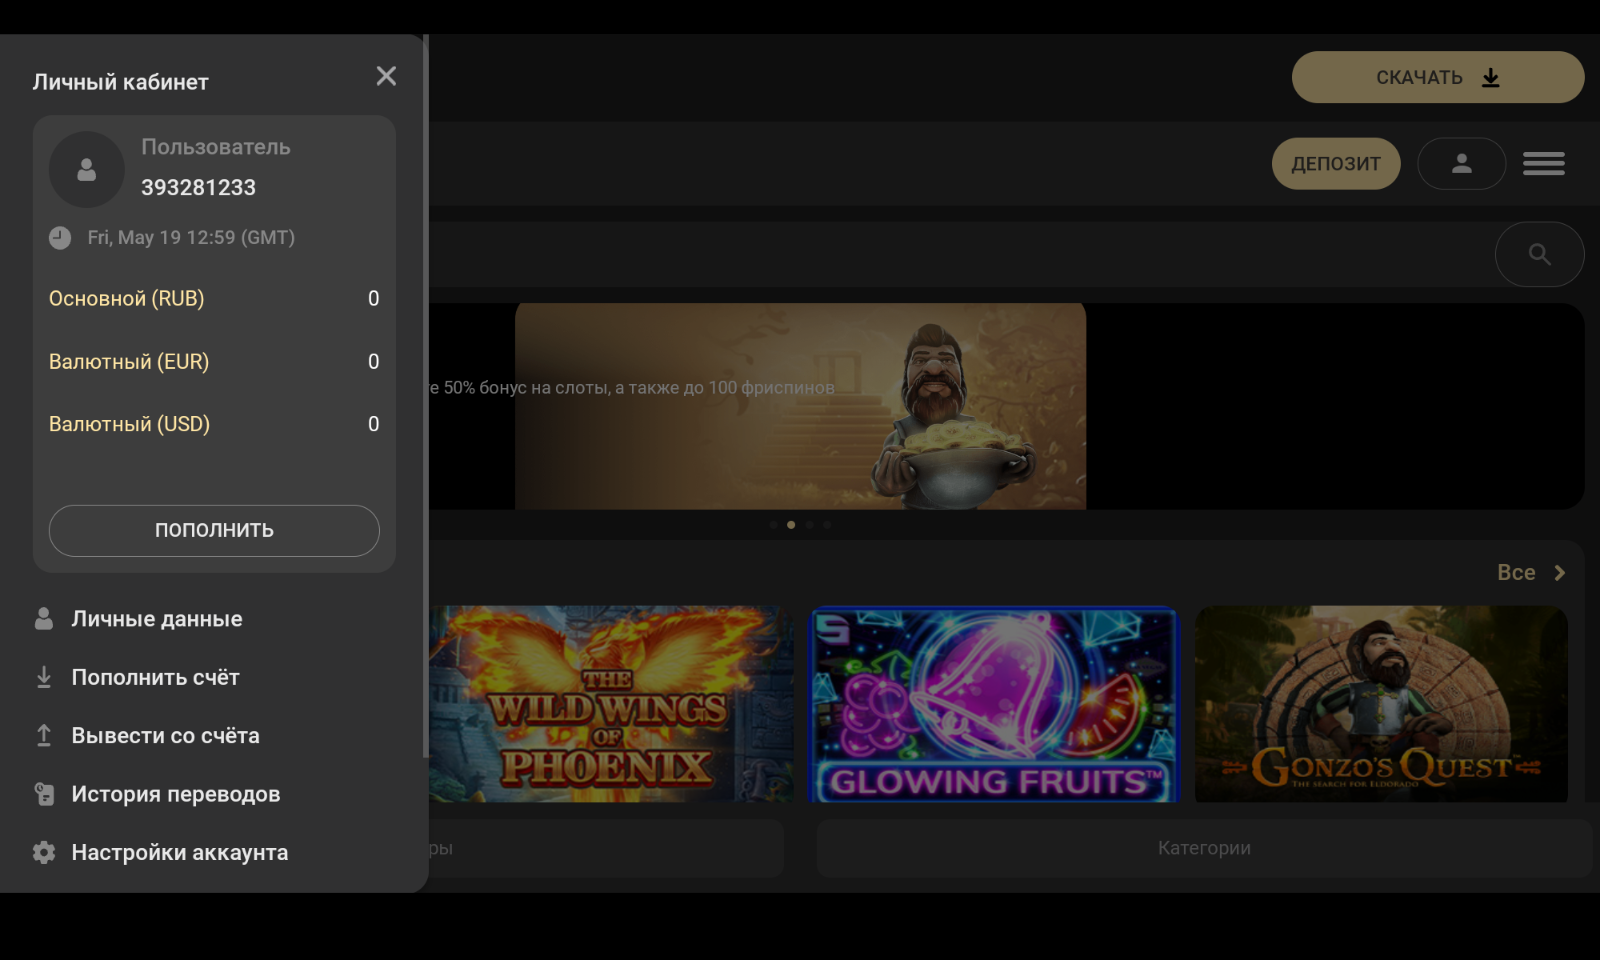Click the user ID 393281233
This screenshot has height=960, width=1600.
point(198,188)
